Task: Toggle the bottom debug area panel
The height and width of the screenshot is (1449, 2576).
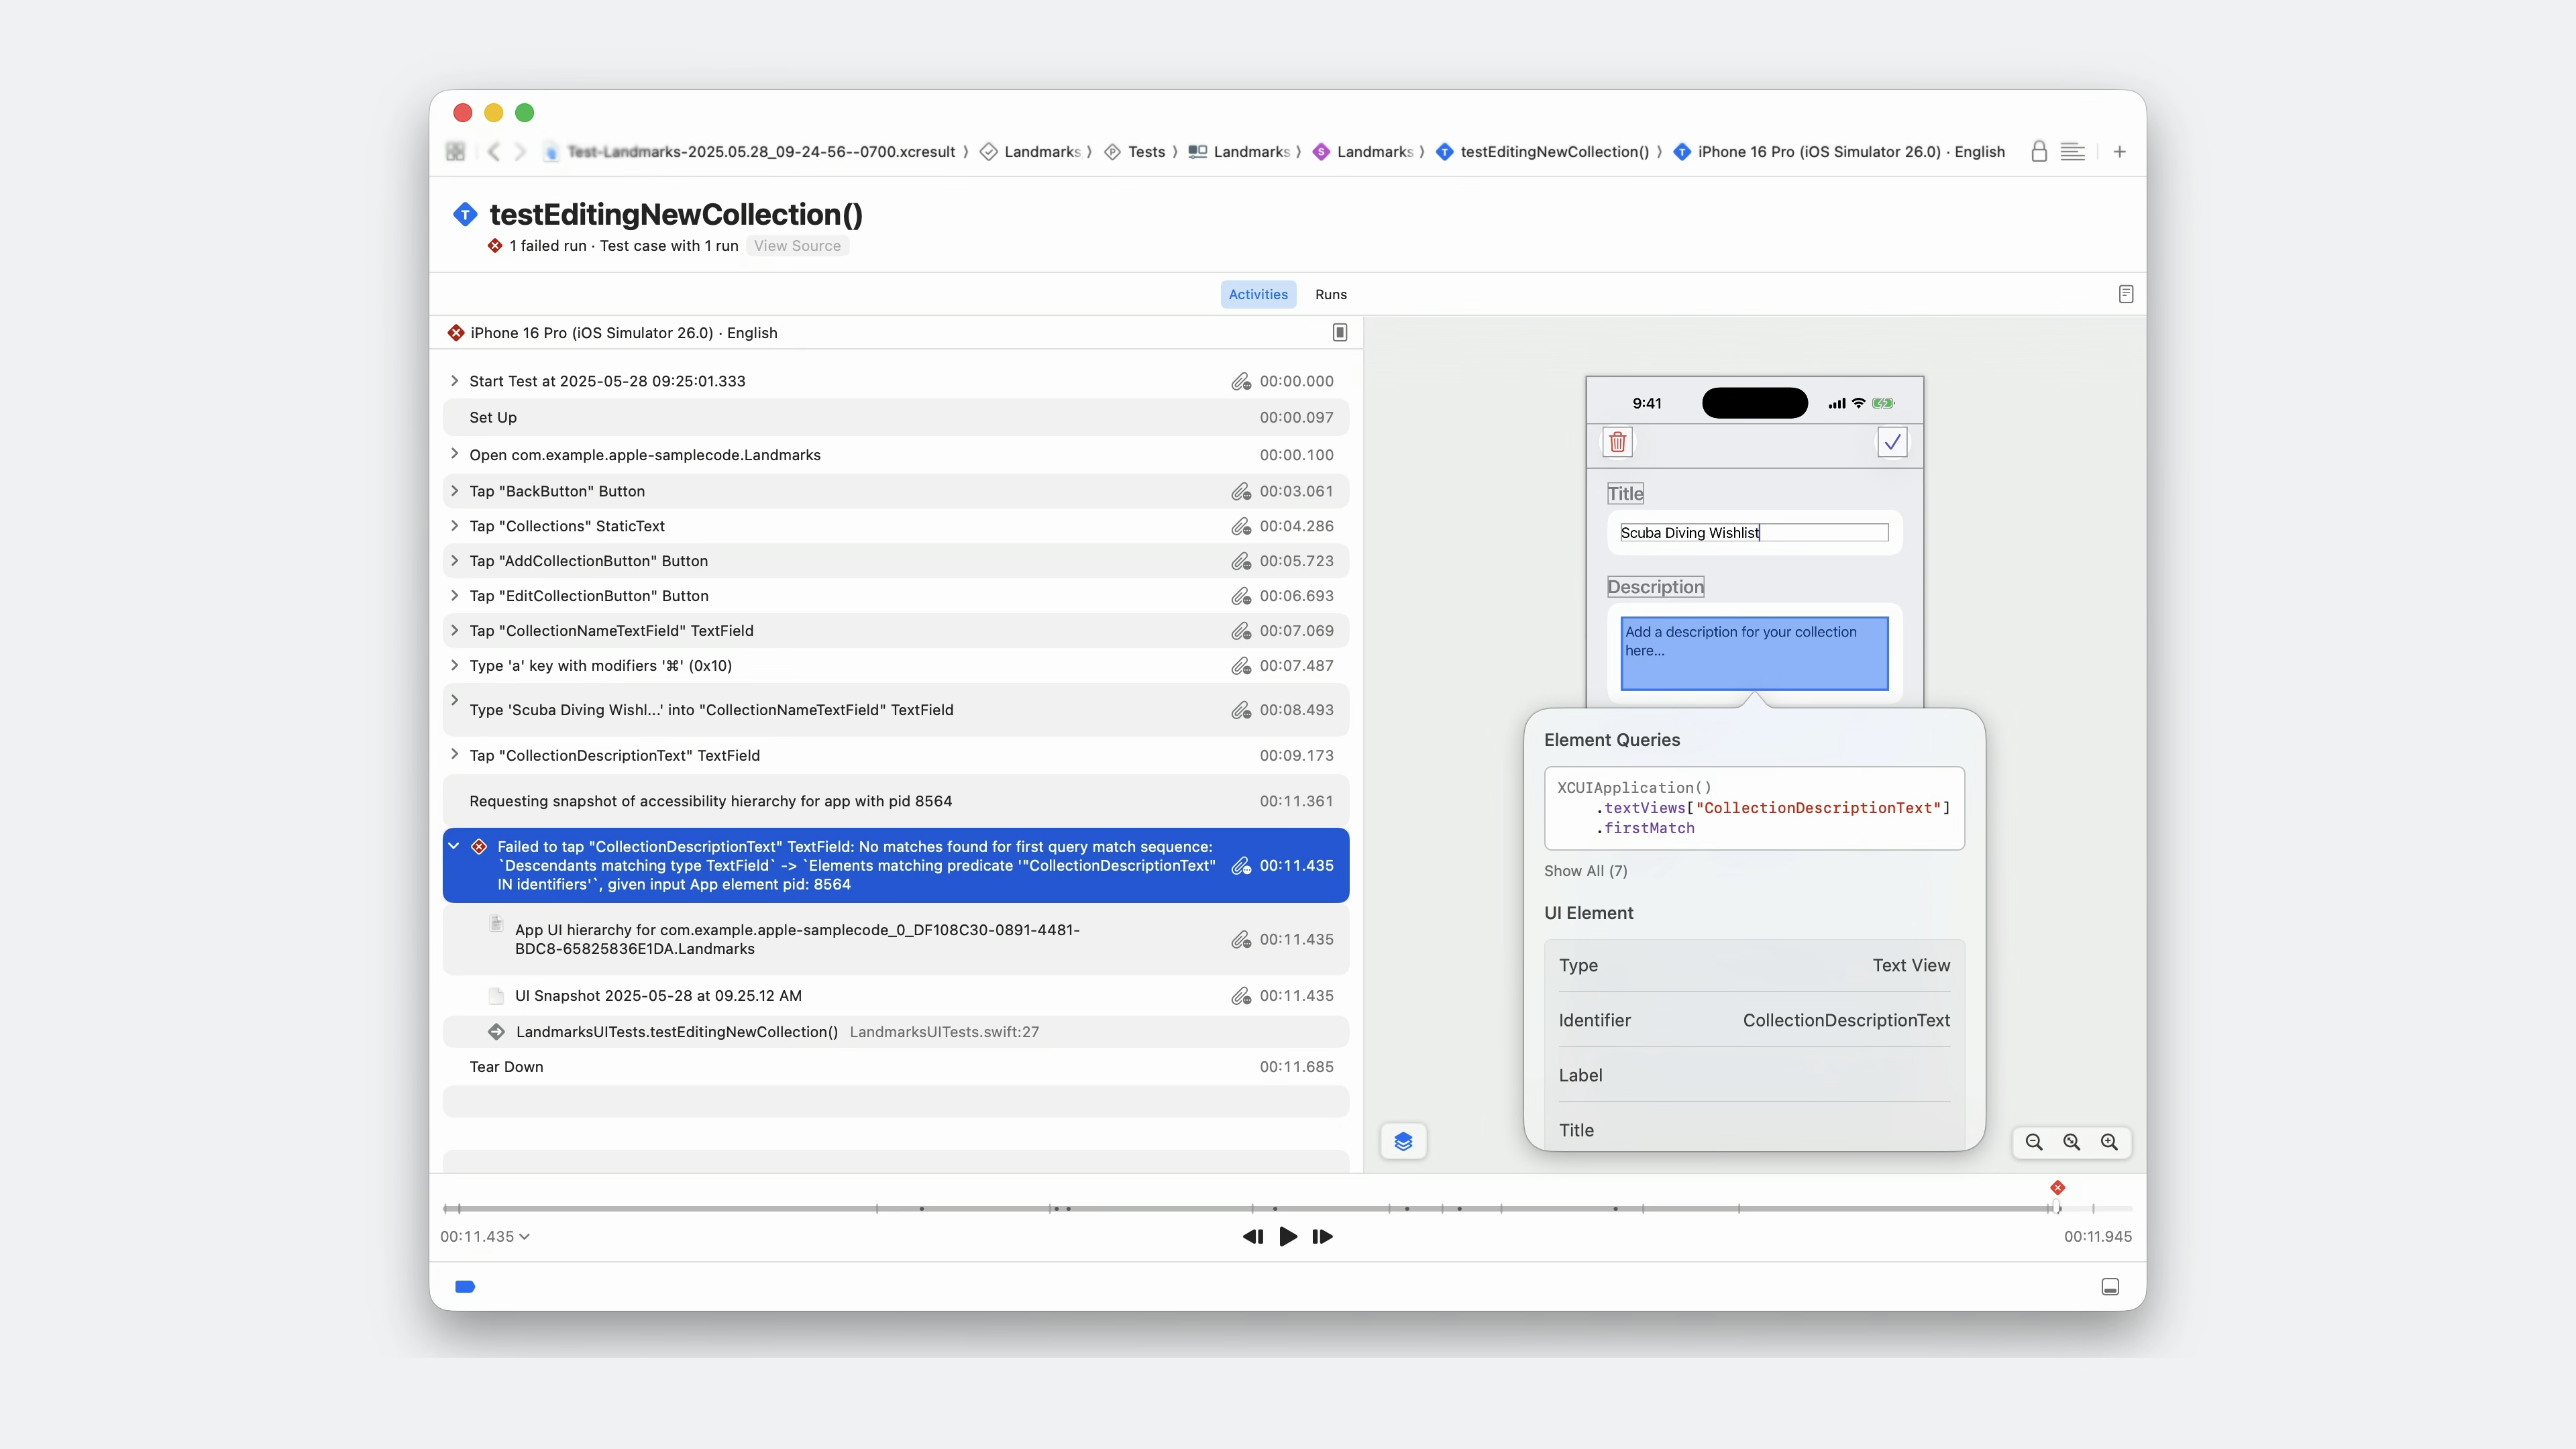Action: point(2110,1287)
